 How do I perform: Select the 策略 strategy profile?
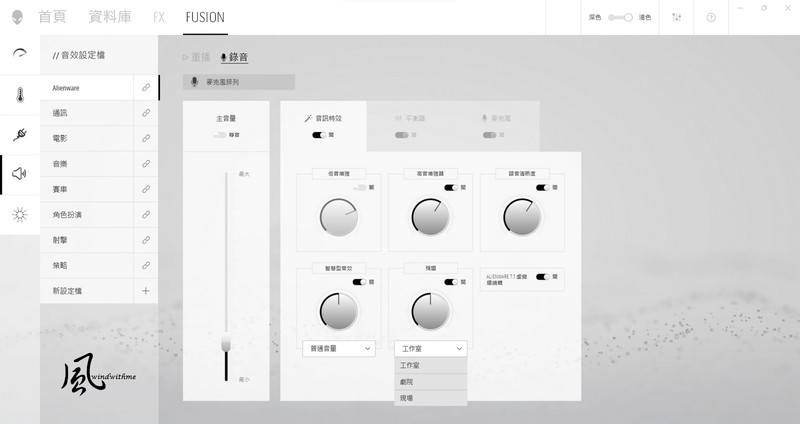click(87, 265)
